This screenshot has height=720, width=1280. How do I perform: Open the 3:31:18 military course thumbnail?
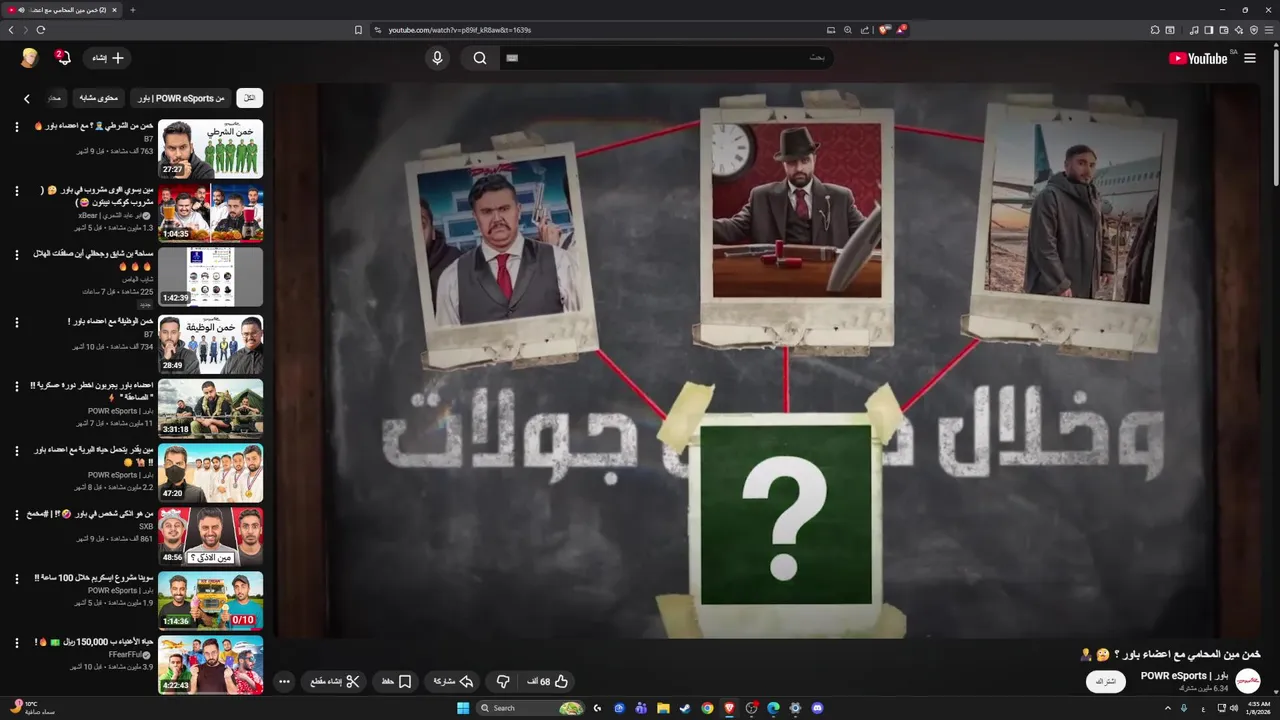point(210,409)
